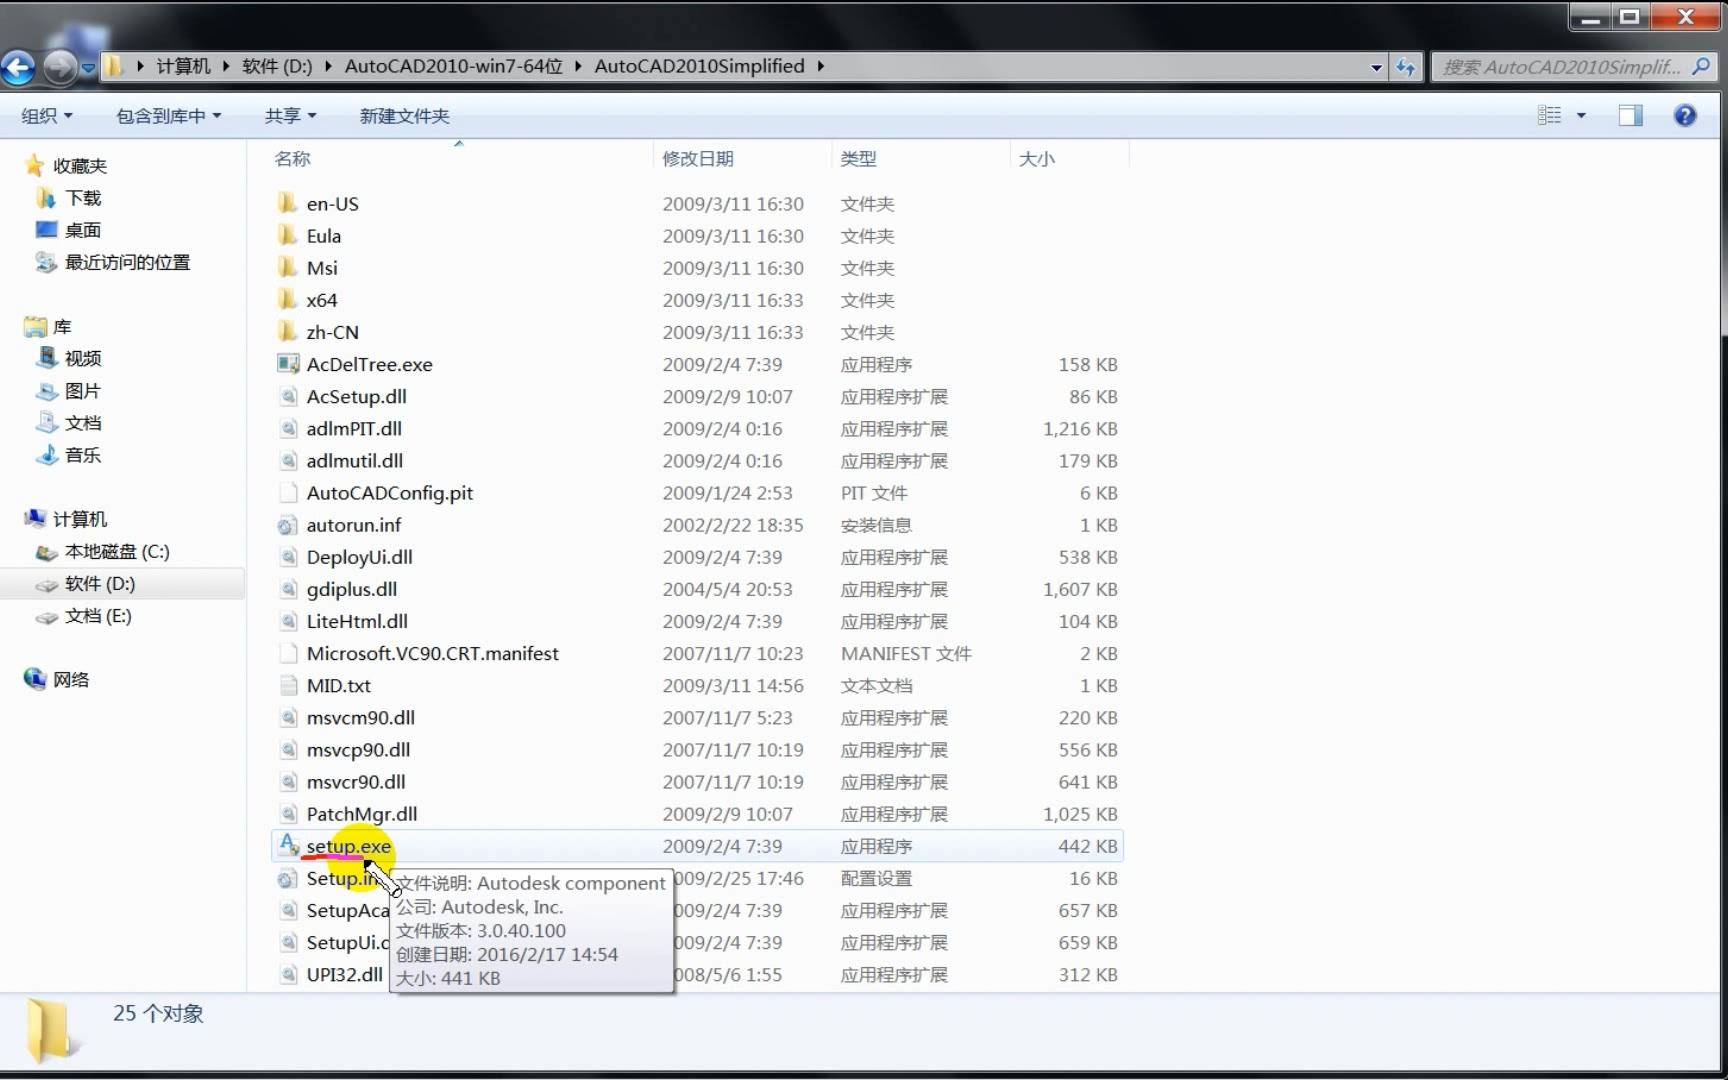Expand breadcrumb arrow after AutoCAD2010Simplified

pos(820,67)
